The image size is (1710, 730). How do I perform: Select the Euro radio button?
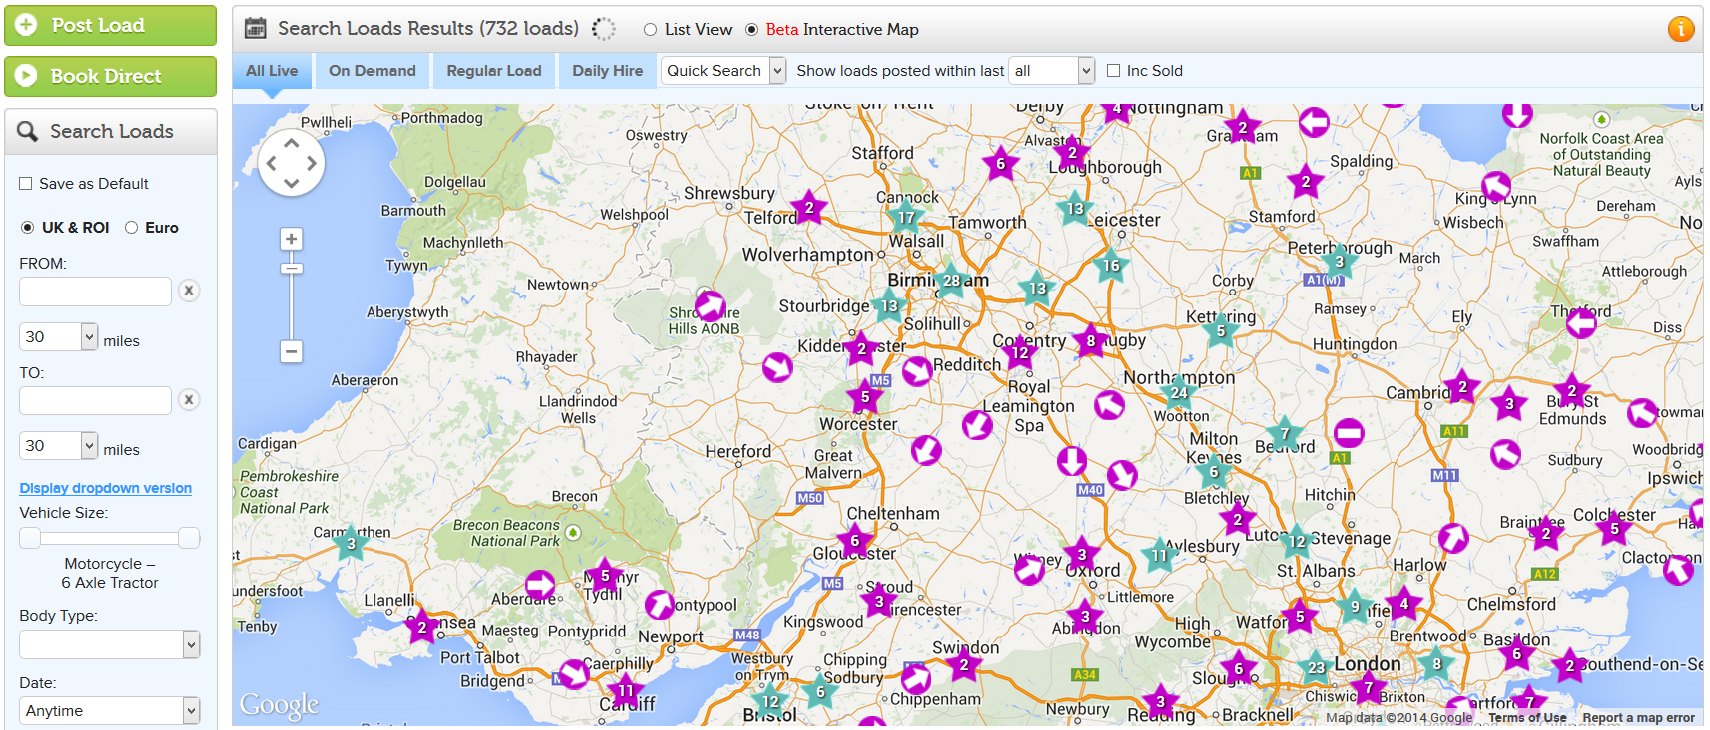(x=131, y=228)
